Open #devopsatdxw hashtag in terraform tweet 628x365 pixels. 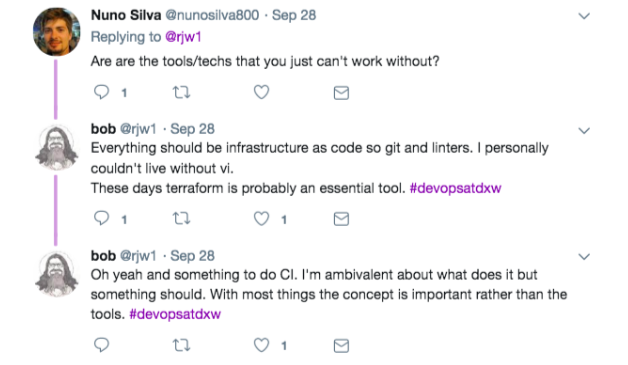455,188
